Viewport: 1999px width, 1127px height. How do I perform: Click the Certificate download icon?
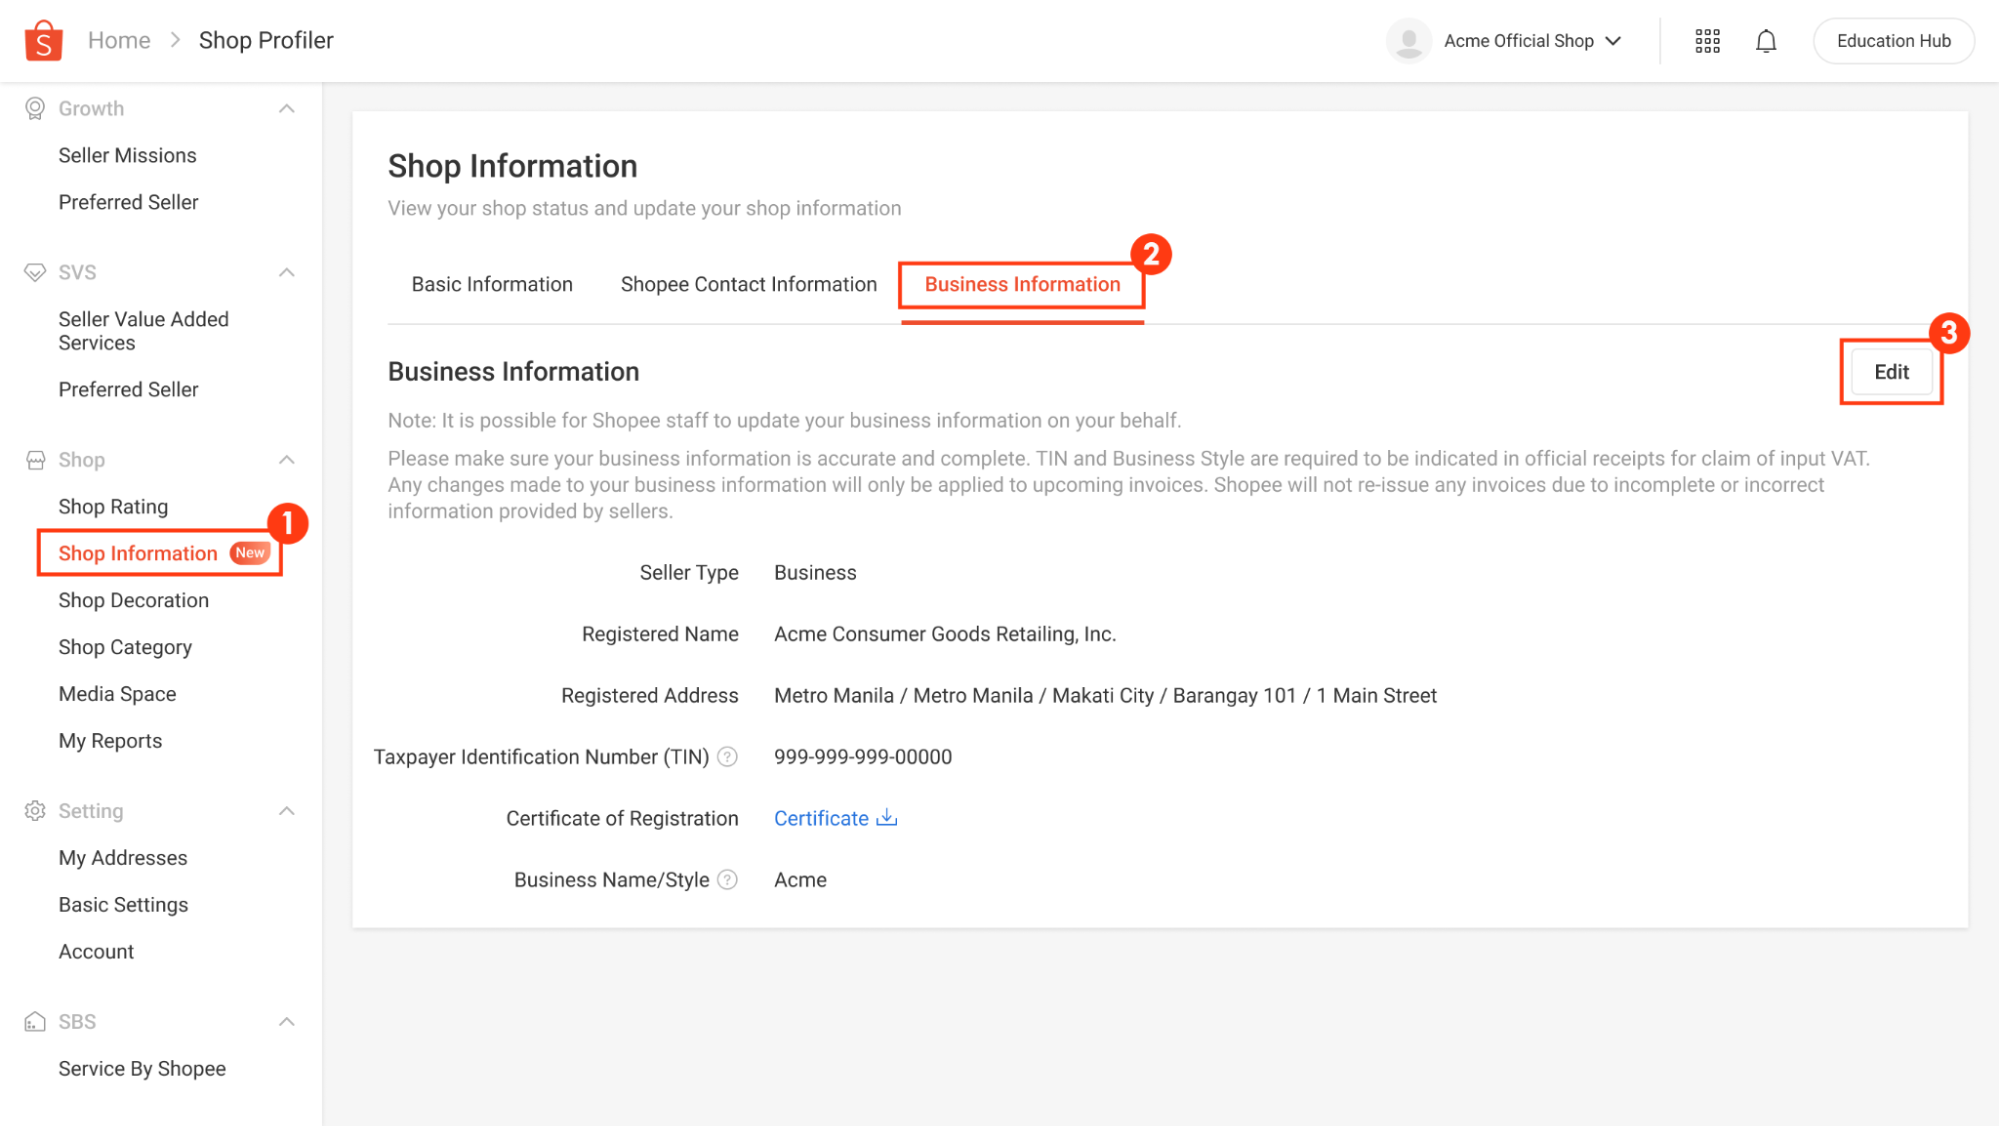pos(886,818)
